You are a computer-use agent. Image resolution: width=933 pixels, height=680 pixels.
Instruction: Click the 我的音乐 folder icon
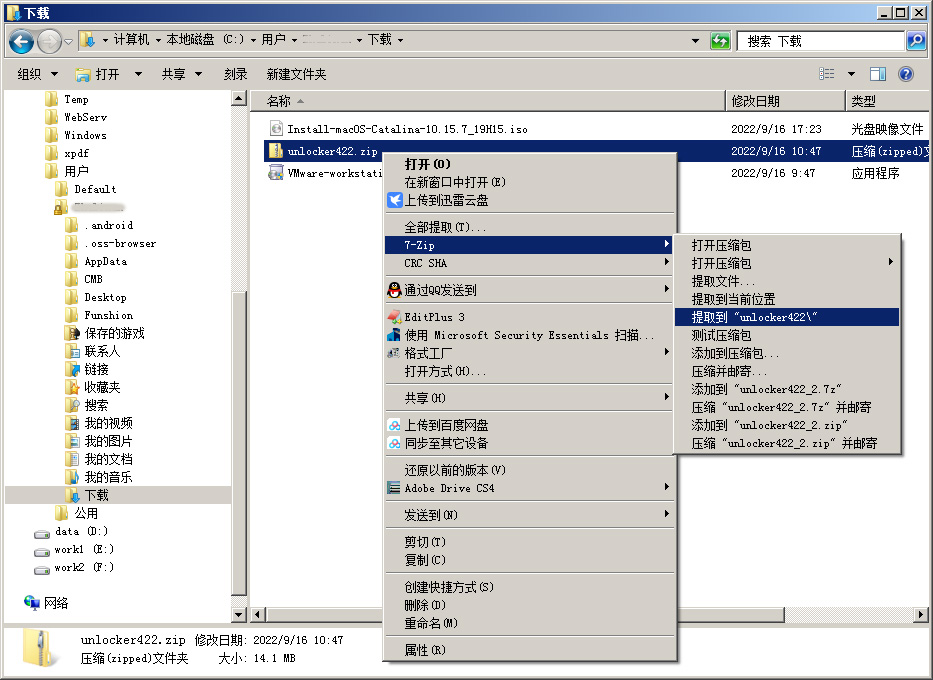[72, 477]
